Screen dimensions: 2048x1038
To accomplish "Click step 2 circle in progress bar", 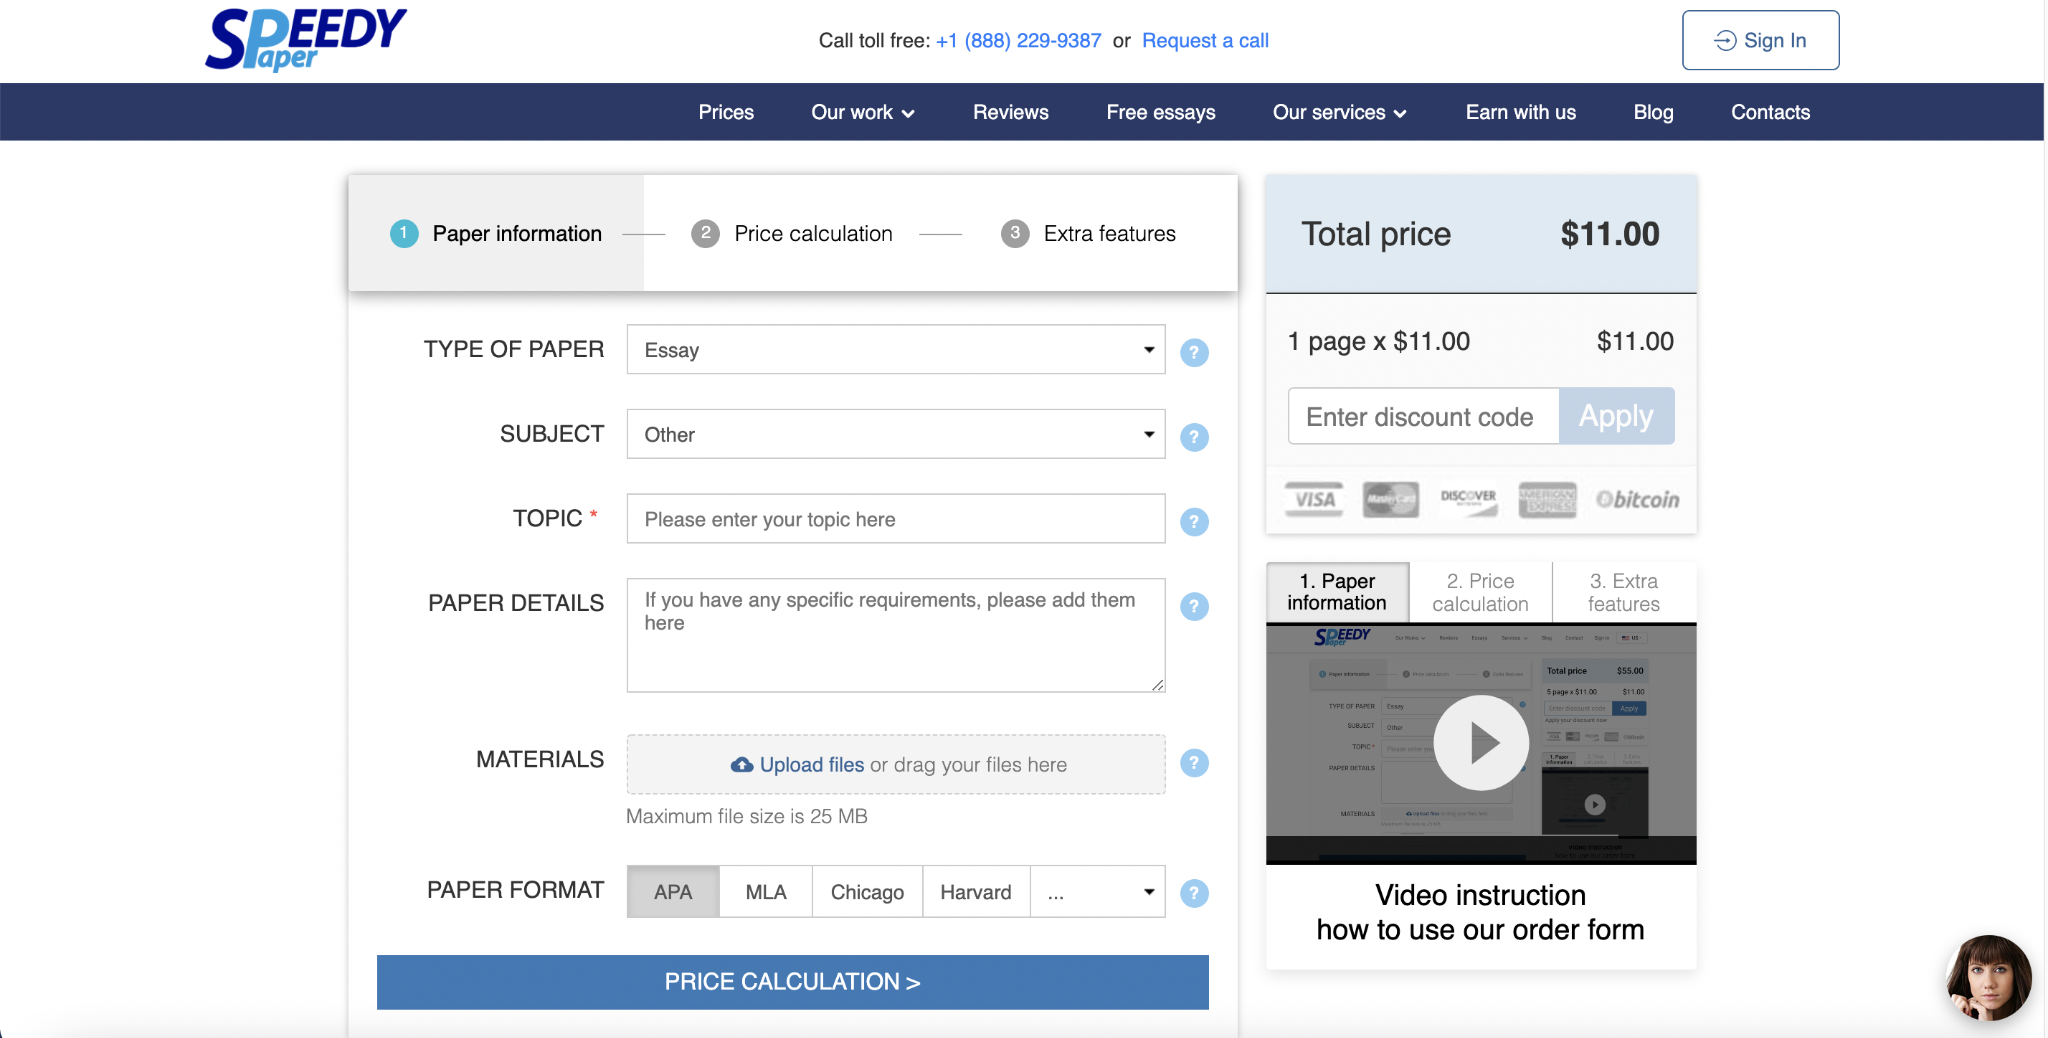I will pyautogui.click(x=705, y=234).
